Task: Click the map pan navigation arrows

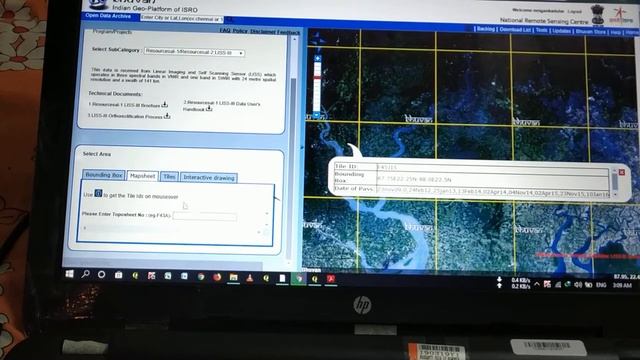Action: click(317, 40)
